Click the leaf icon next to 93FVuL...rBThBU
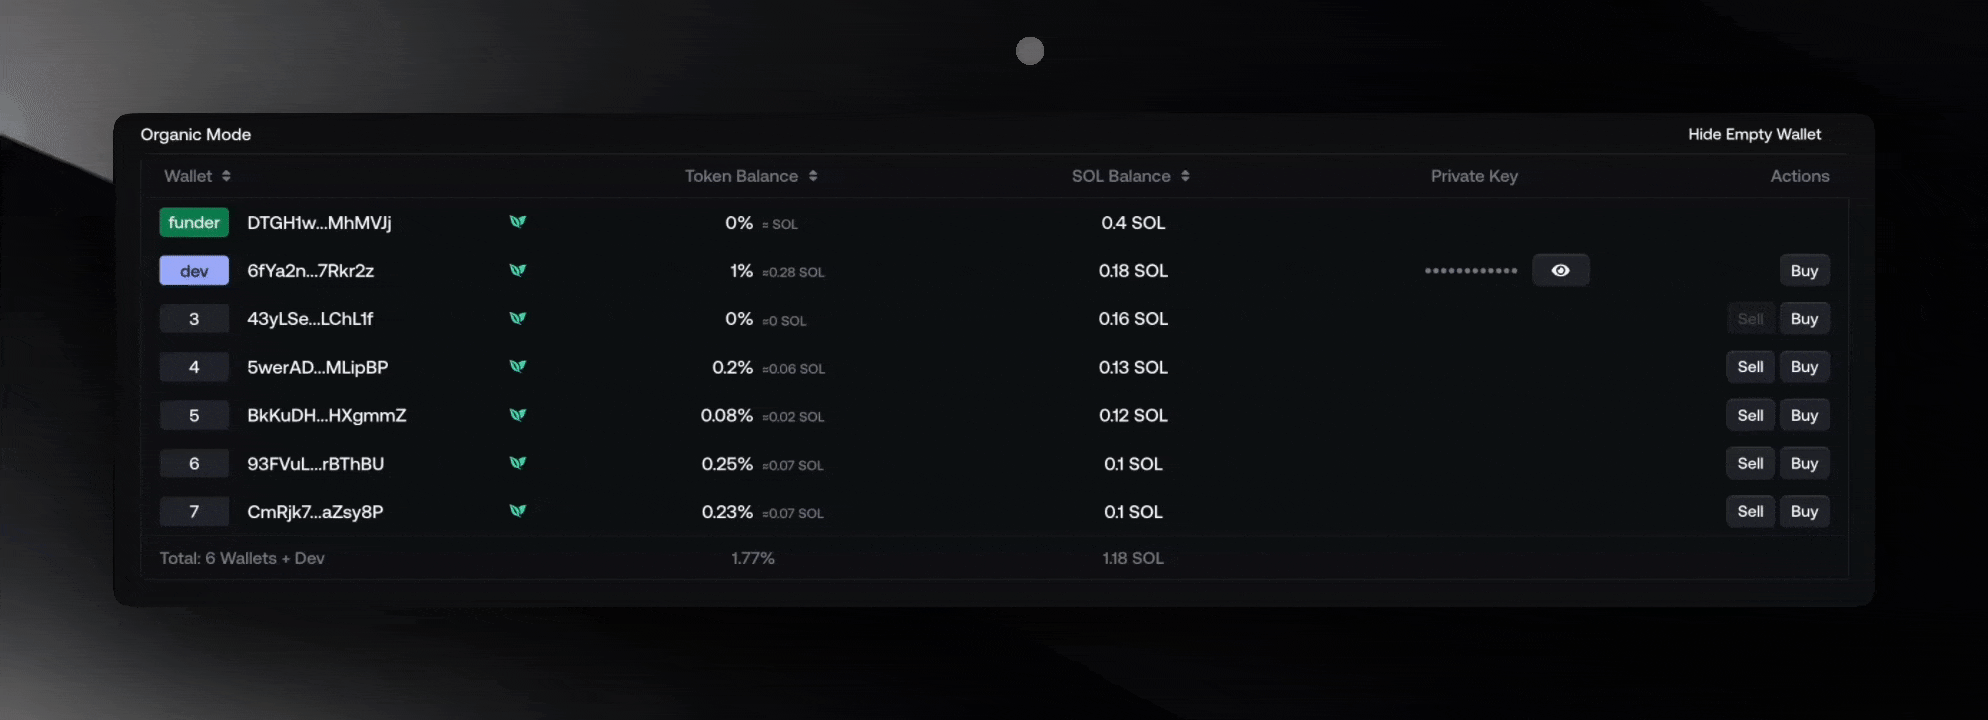Image resolution: width=1988 pixels, height=720 pixels. point(518,463)
